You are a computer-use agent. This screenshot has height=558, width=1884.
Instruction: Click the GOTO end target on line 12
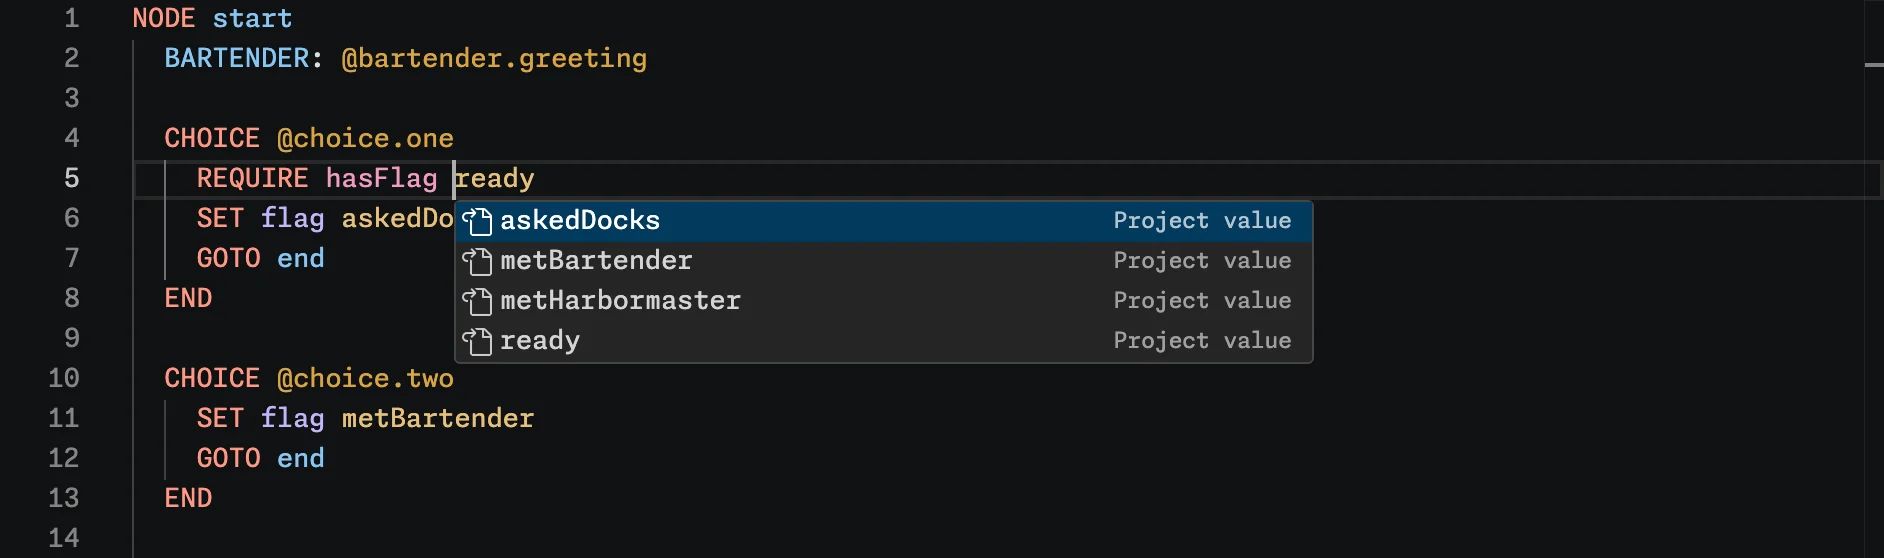(301, 458)
